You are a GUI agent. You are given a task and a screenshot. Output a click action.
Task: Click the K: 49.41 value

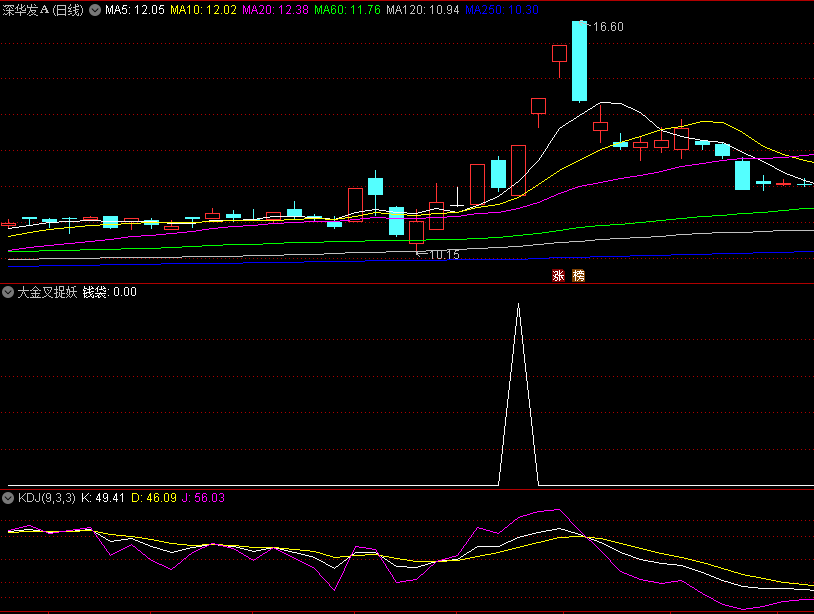[103, 498]
